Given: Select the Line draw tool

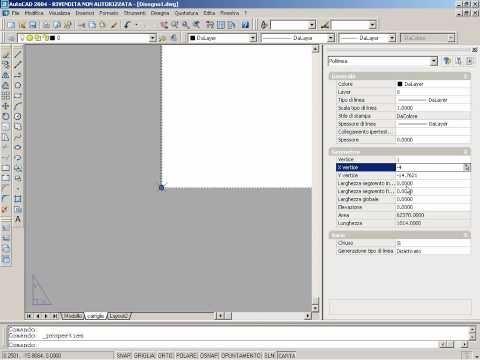Looking at the screenshot, I should 18,54.
